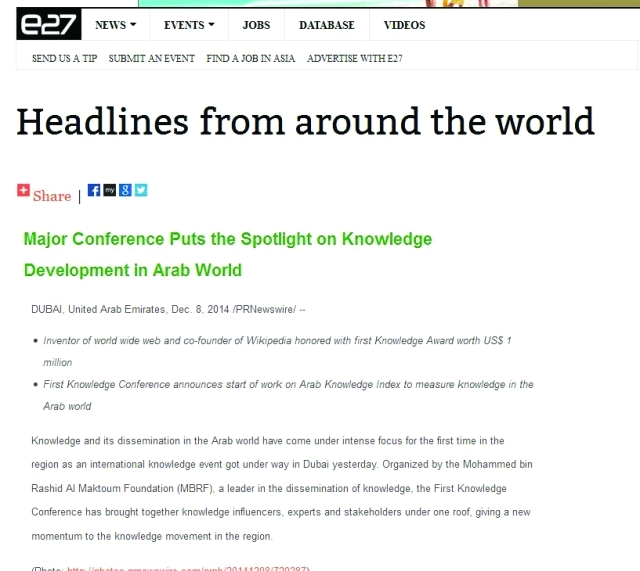The image size is (640, 571).
Task: Share via the black 'my' icon
Action: coord(109,190)
